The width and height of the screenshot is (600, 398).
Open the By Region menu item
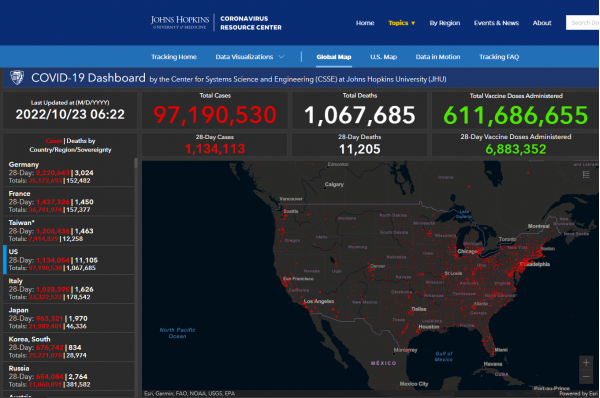445,23
